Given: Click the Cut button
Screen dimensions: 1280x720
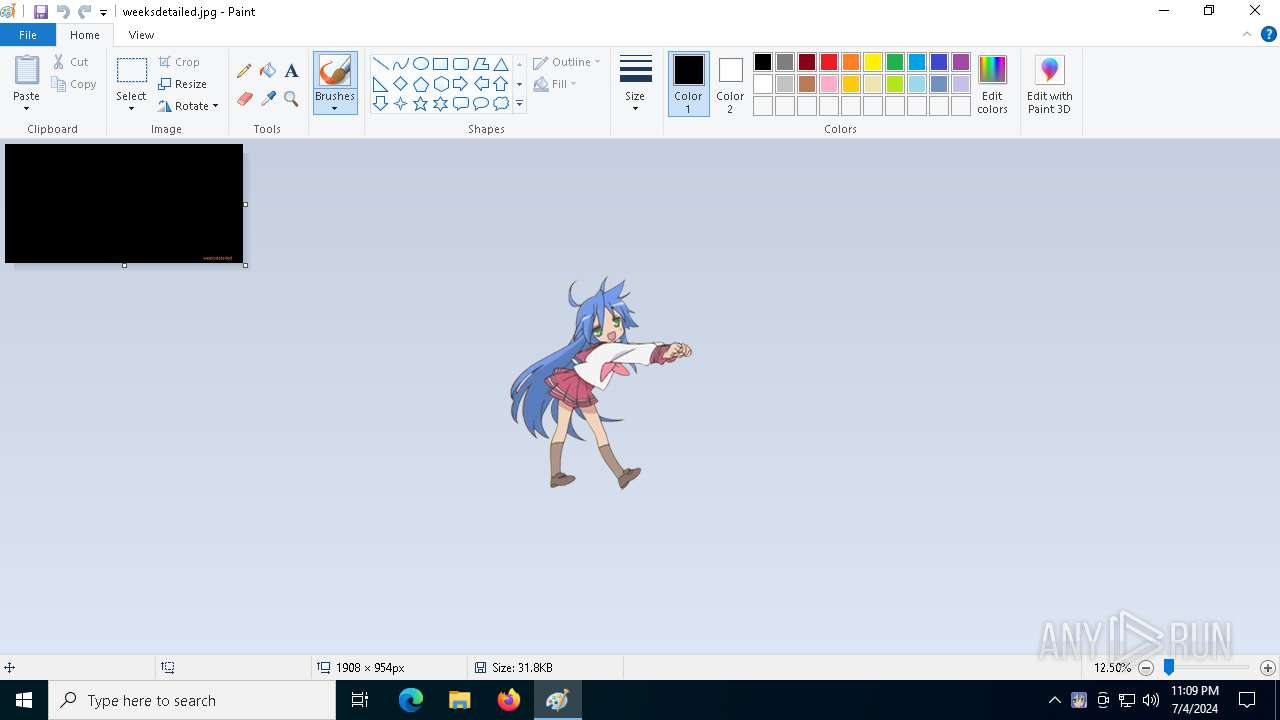Looking at the screenshot, I should (71, 62).
